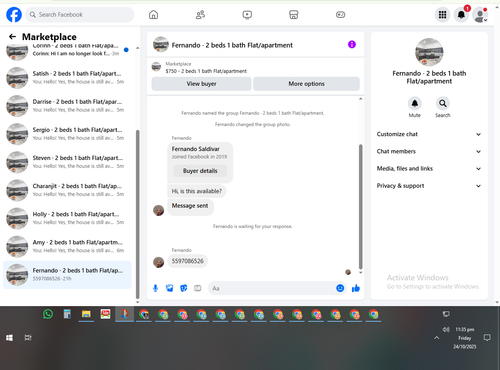Send a thumbs-up like
The width and height of the screenshot is (500, 370).
[356, 288]
